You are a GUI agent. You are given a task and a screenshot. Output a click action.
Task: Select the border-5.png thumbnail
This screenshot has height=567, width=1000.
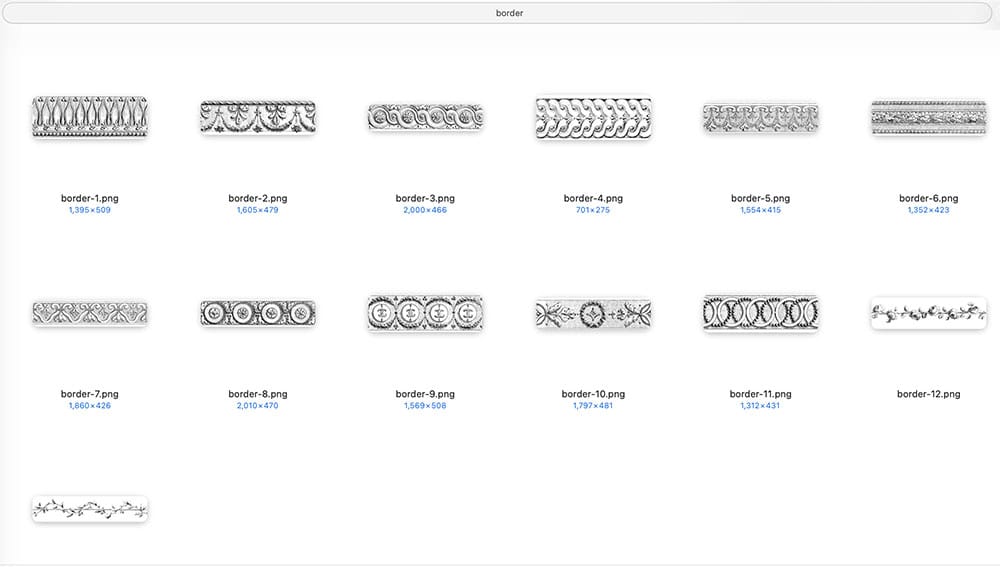(760, 117)
